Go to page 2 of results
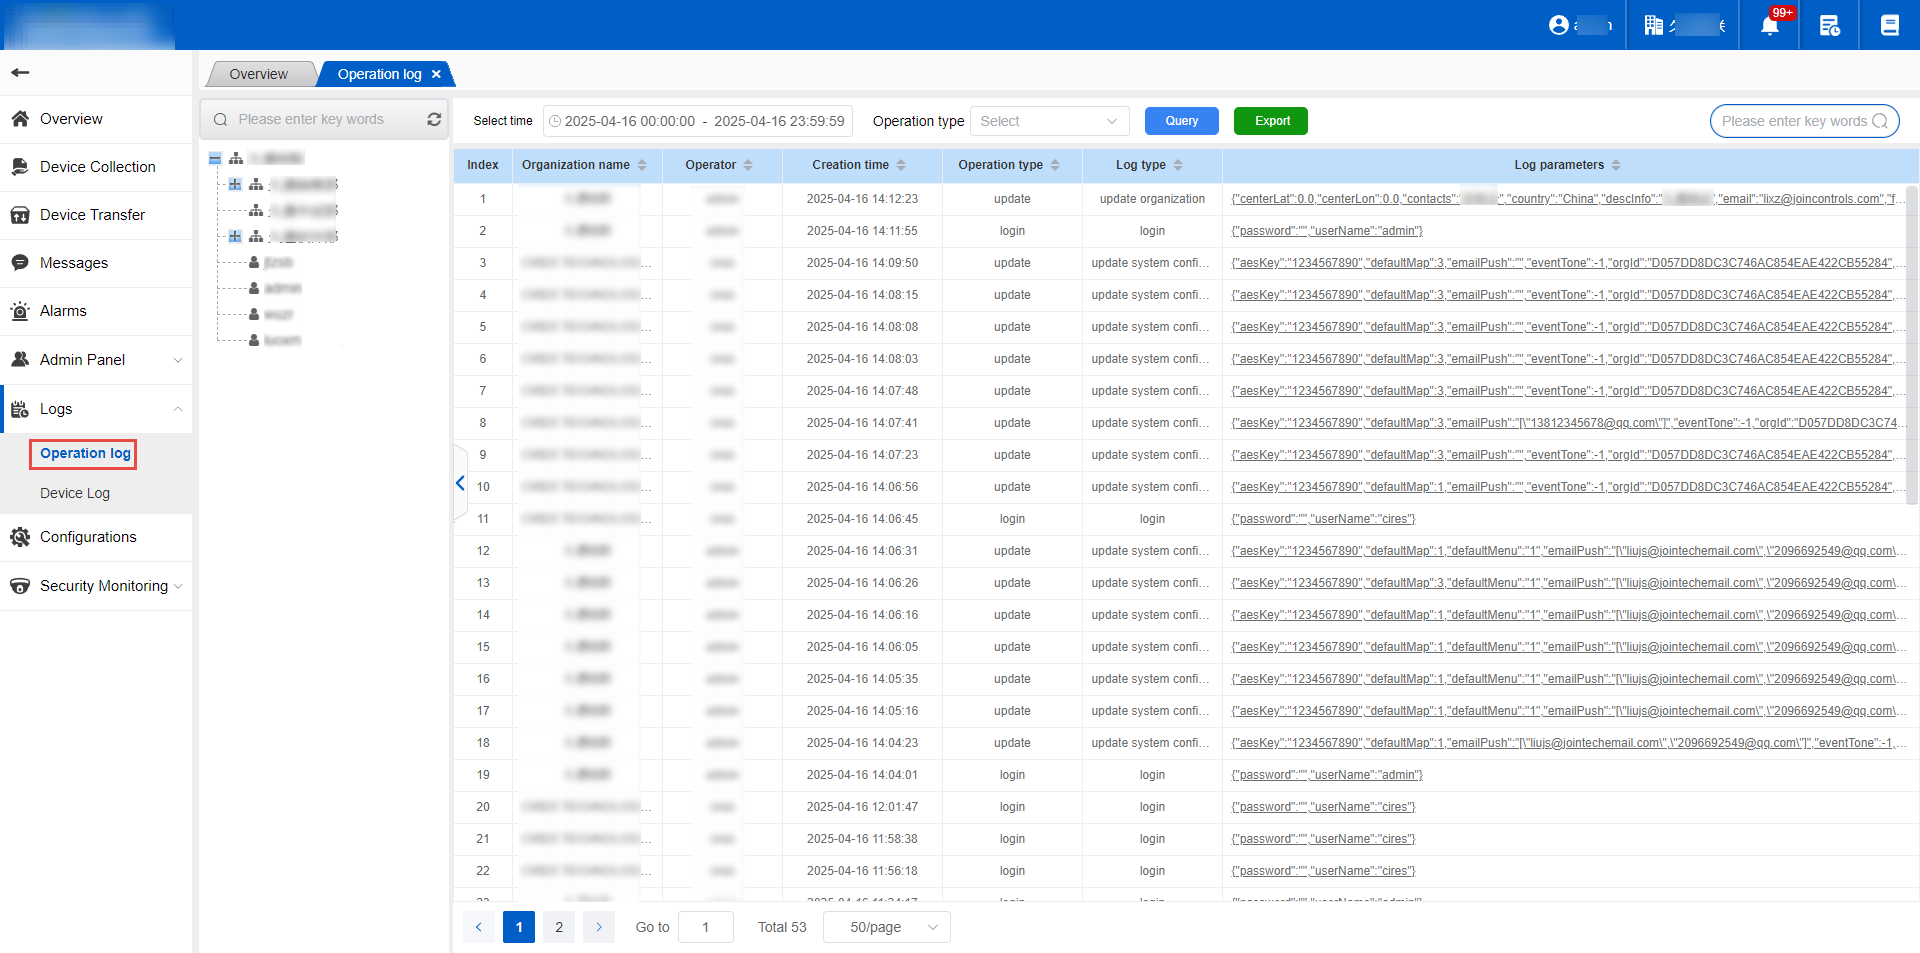 click(x=559, y=927)
